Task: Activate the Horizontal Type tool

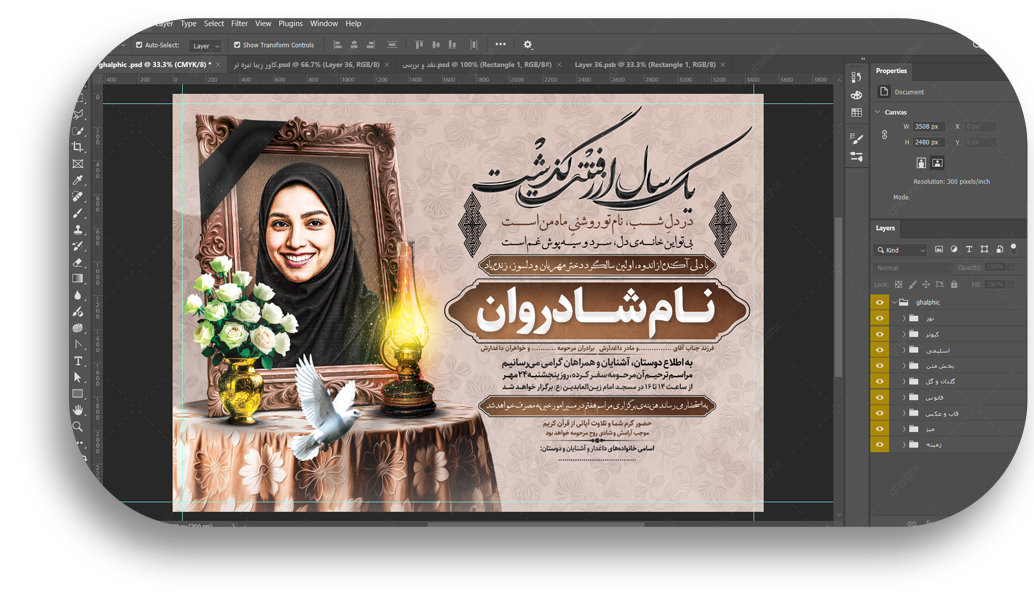Action: pos(78,361)
